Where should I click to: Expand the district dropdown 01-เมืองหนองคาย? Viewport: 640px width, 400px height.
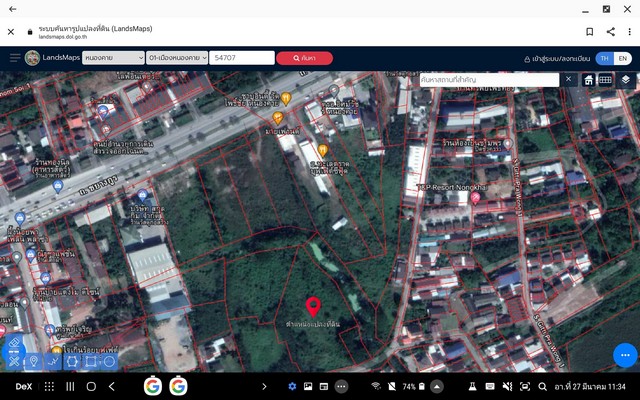(x=176, y=58)
